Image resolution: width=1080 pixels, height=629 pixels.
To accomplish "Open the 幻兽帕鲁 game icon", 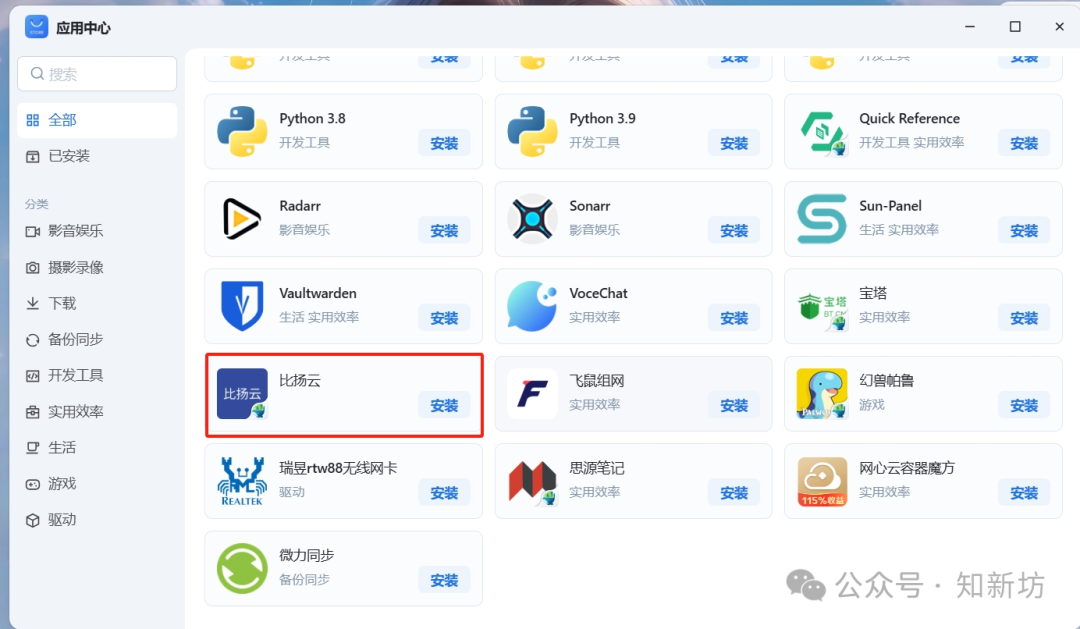I will pyautogui.click(x=822, y=393).
